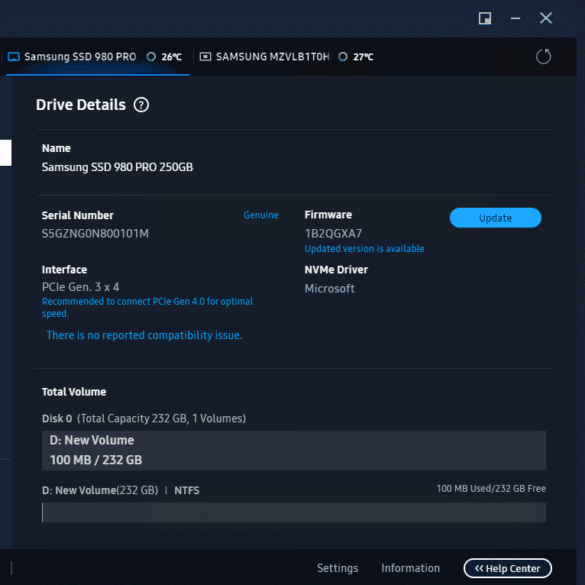Click the D: volume usage bar
The width and height of the screenshot is (585, 585).
294,512
